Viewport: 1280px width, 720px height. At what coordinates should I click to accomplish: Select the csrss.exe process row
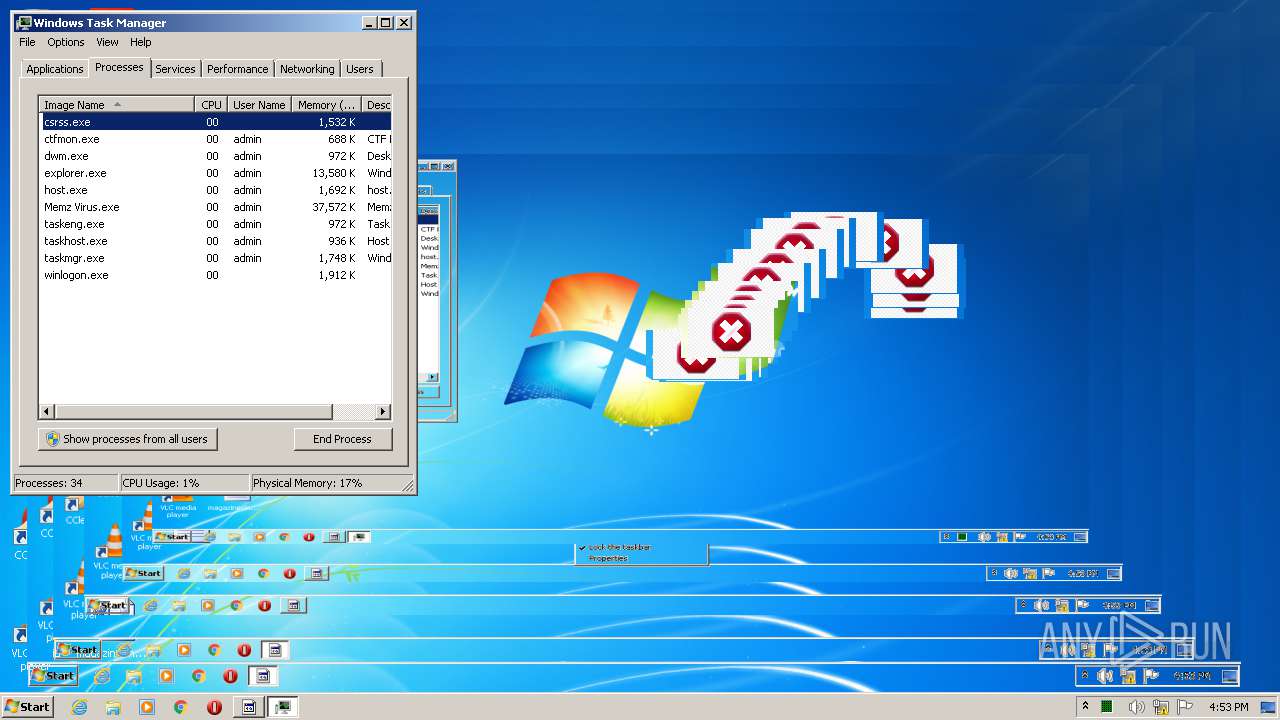(x=215, y=122)
